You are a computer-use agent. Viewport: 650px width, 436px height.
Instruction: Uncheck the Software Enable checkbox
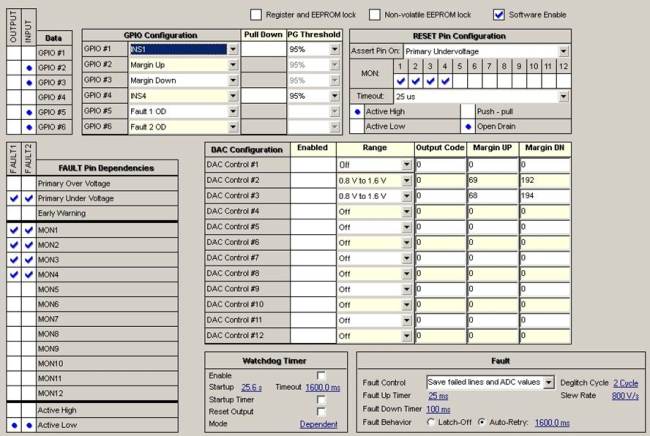pos(499,14)
